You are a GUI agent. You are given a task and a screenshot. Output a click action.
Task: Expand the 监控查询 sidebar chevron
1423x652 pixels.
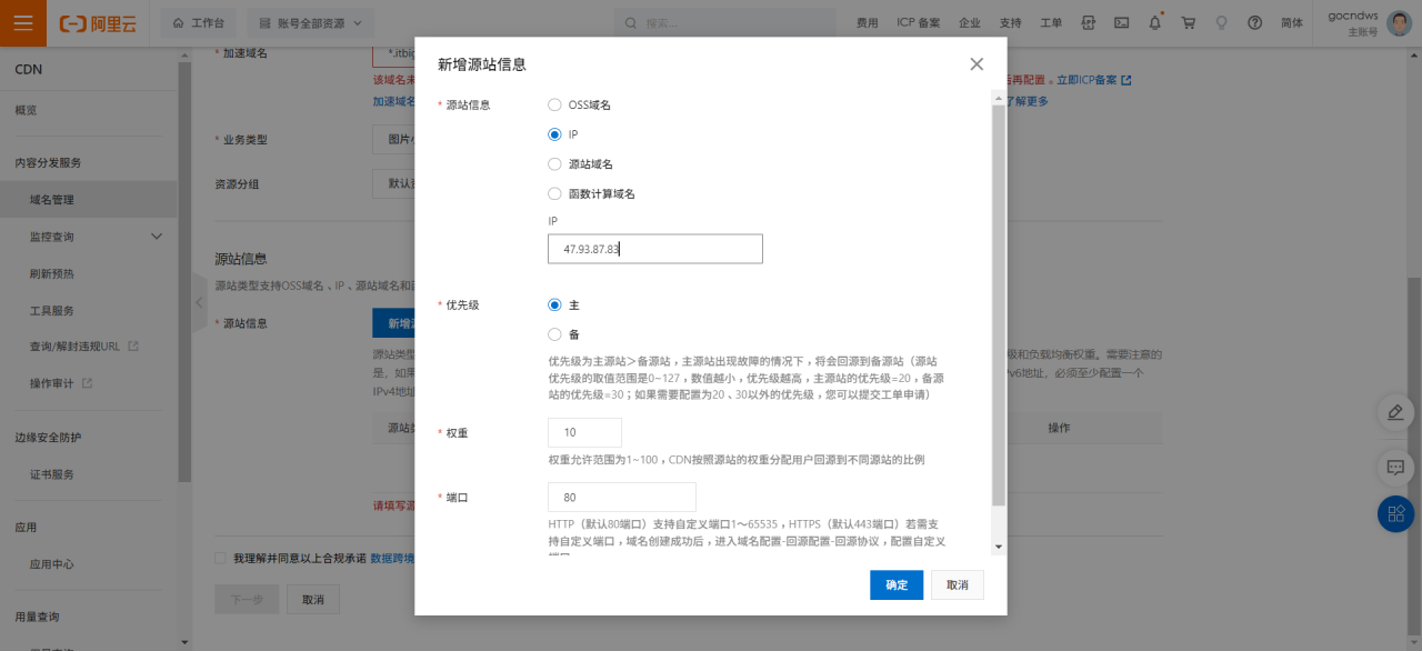click(x=156, y=236)
